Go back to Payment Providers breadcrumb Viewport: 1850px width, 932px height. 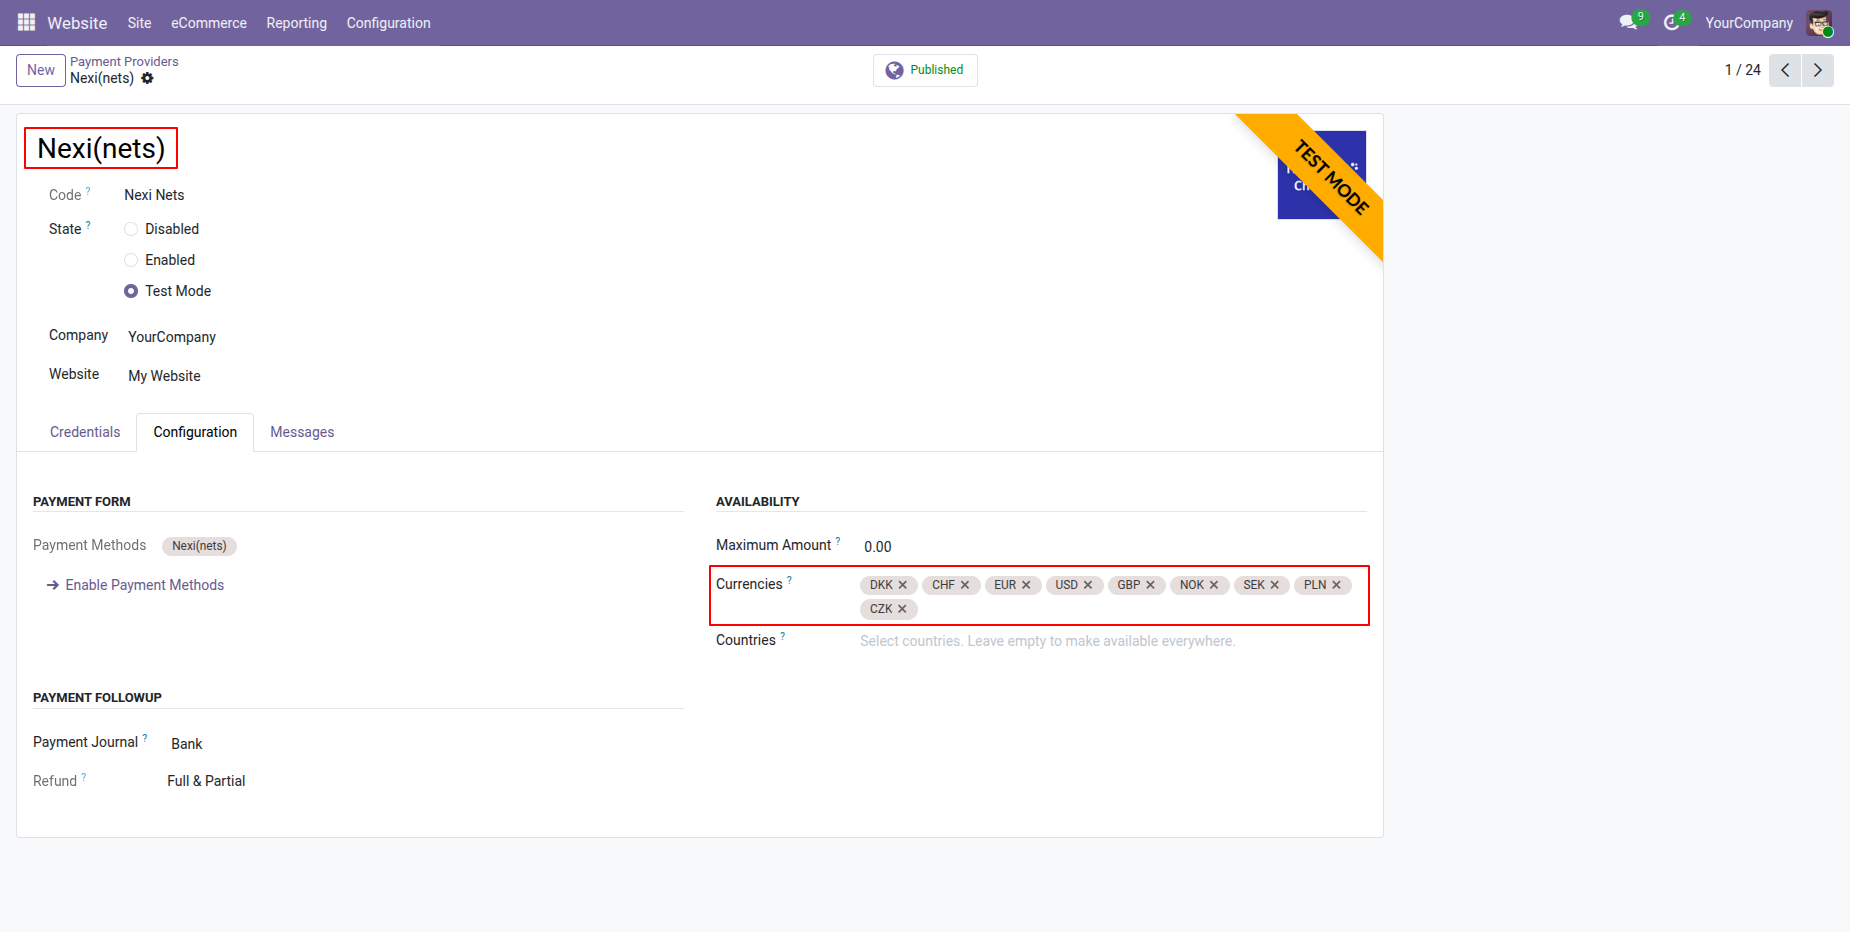point(124,61)
